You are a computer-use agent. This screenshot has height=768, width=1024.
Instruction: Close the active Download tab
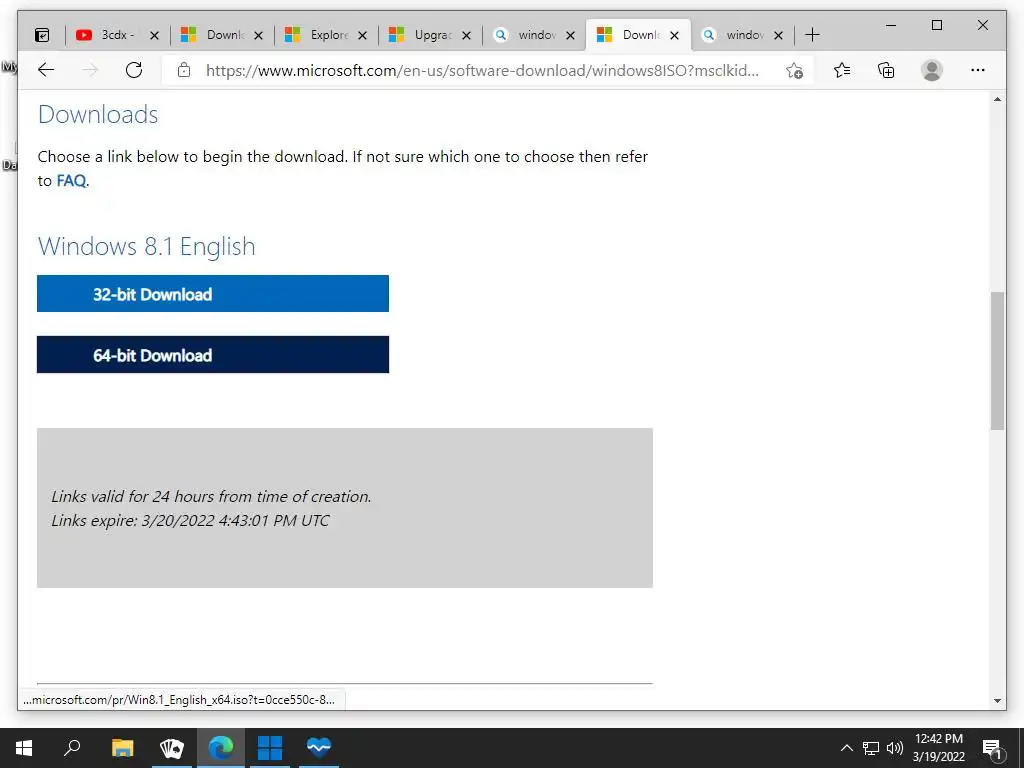pos(675,35)
